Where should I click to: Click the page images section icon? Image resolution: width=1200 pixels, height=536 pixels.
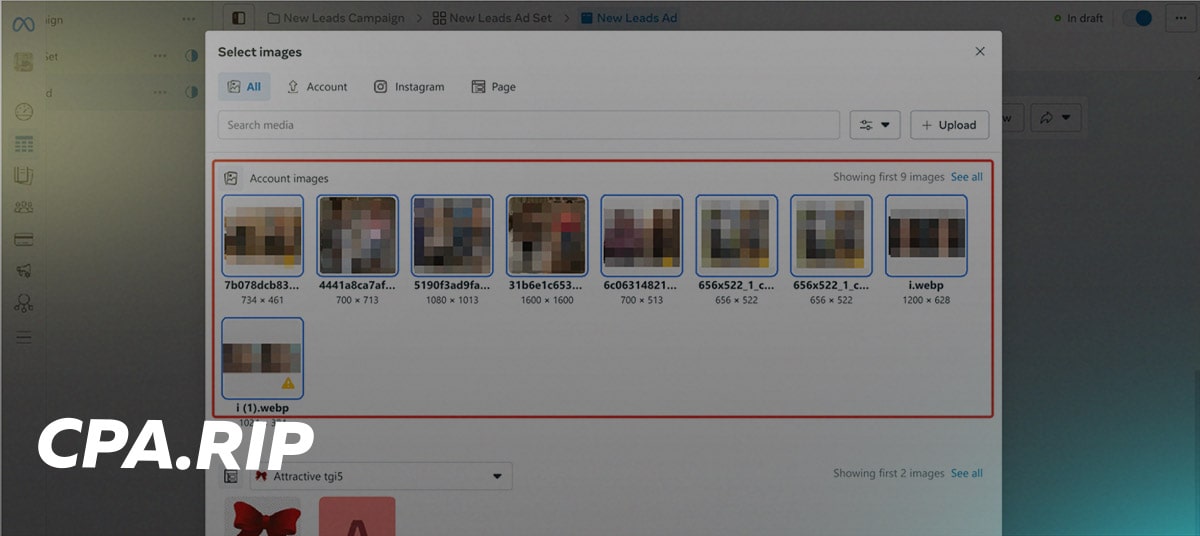tap(231, 477)
